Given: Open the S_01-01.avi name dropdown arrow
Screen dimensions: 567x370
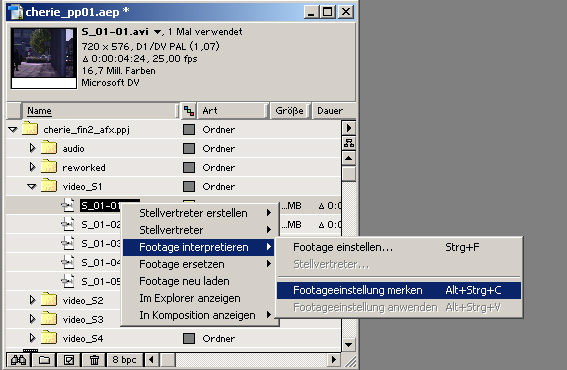Looking at the screenshot, I should (x=157, y=32).
